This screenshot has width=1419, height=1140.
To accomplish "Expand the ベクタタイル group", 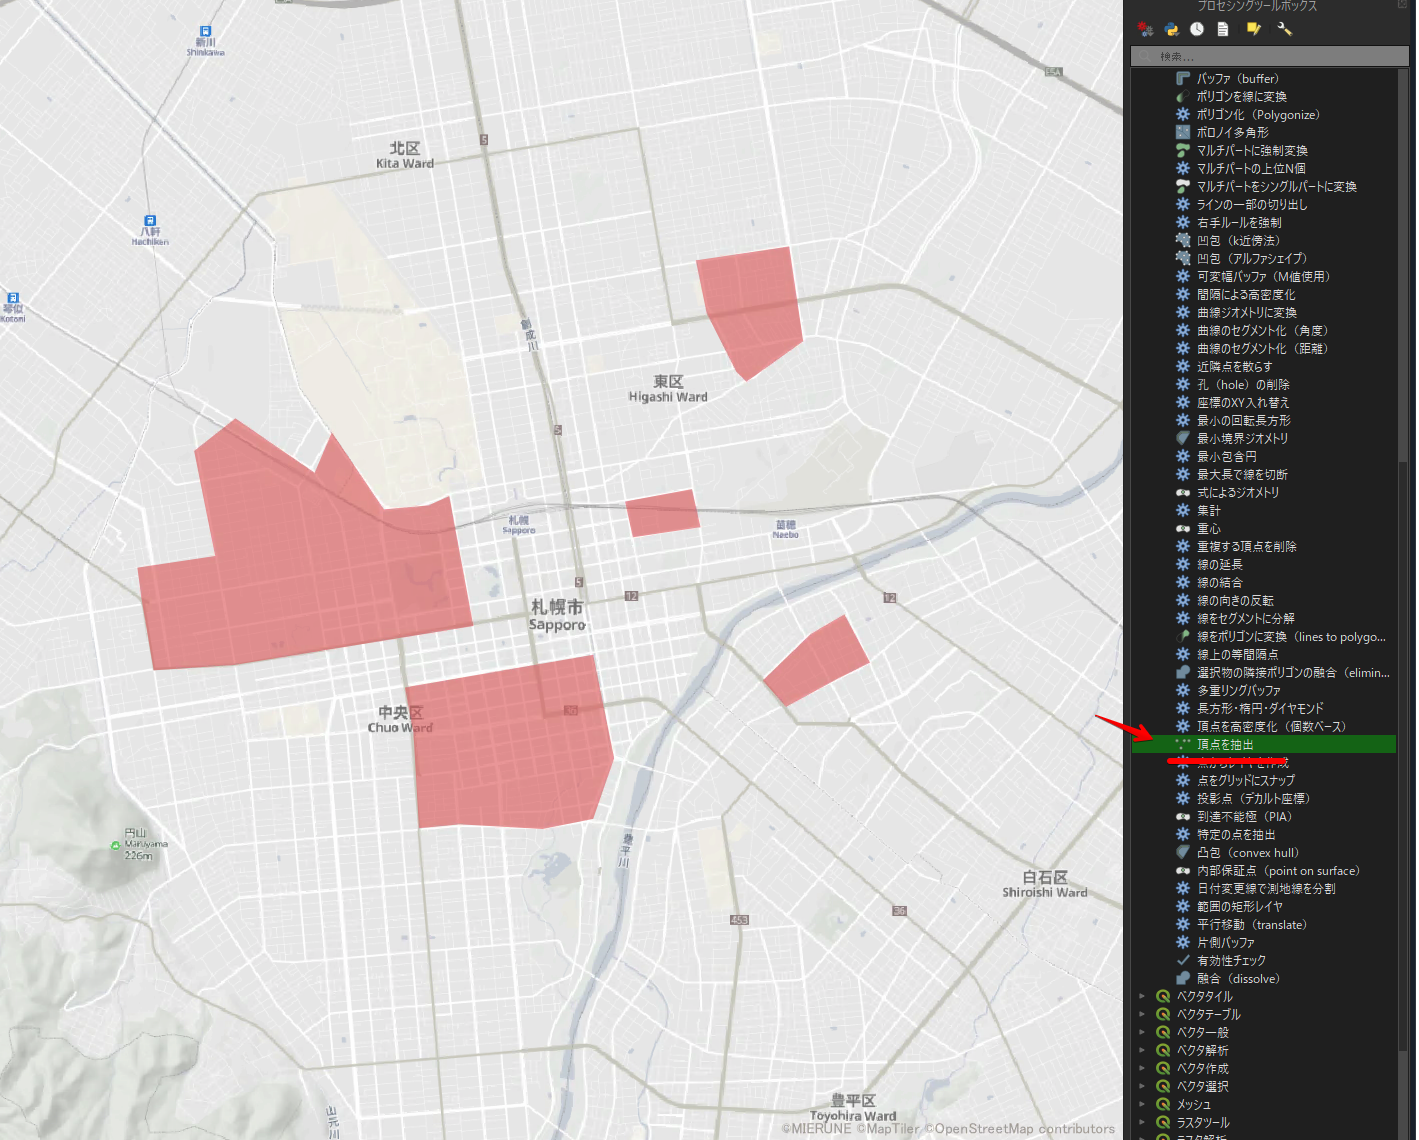I will pos(1142,997).
